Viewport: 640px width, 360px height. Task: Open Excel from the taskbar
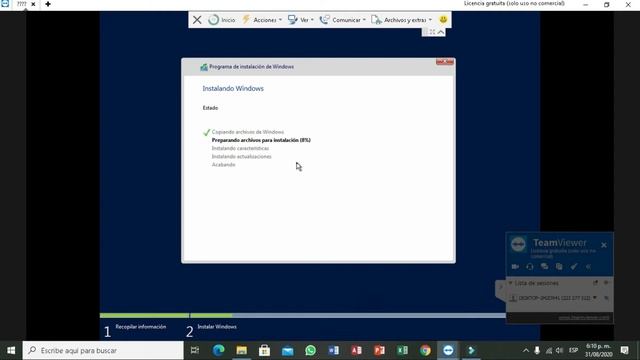click(x=402, y=350)
